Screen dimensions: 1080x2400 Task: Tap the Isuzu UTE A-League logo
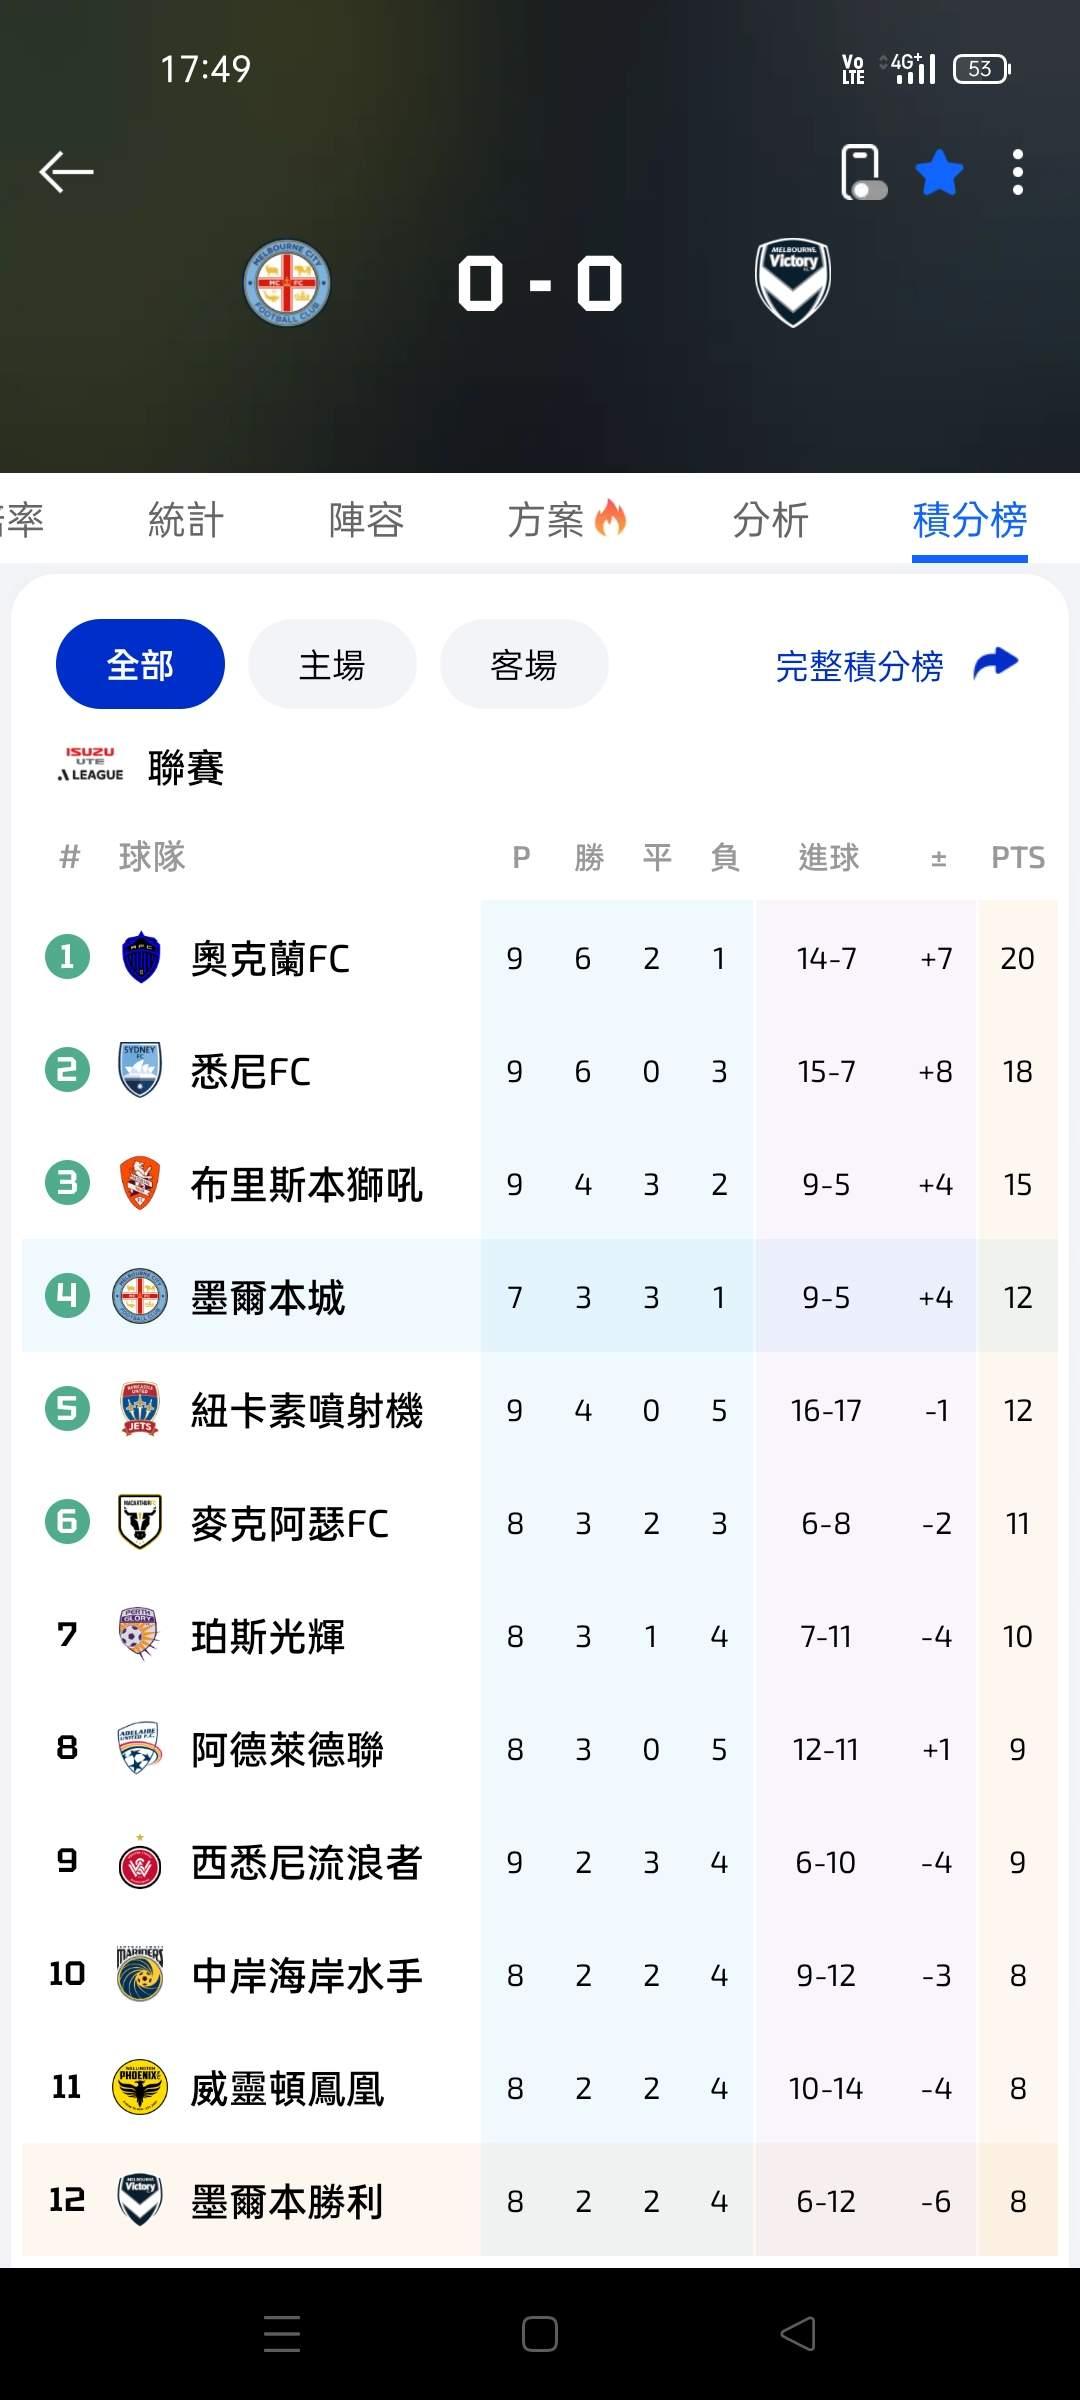pyautogui.click(x=91, y=765)
